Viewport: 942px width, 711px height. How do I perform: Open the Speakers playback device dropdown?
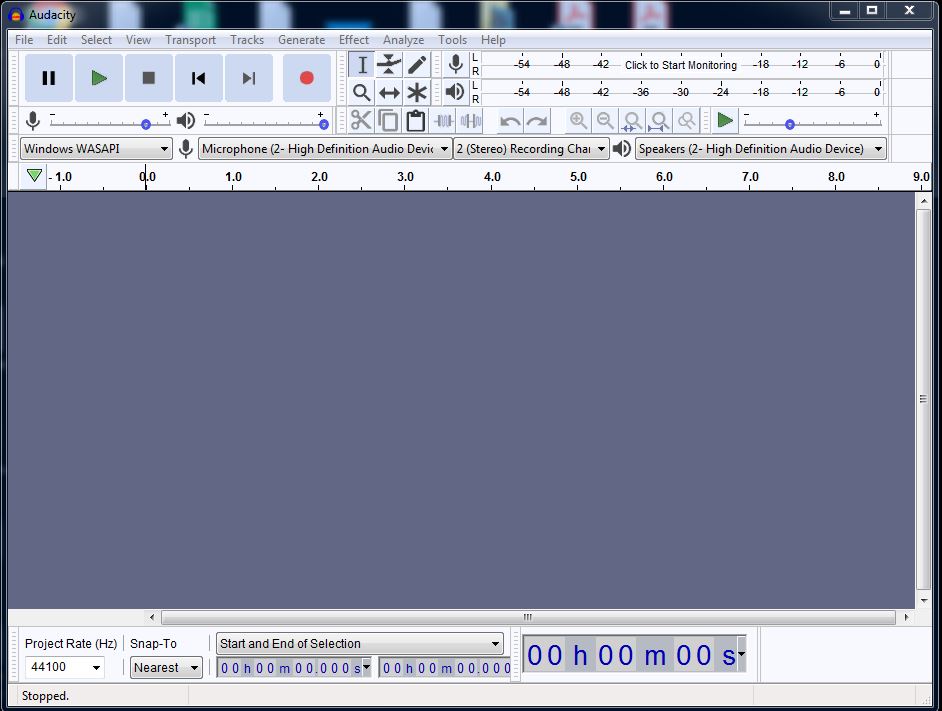[761, 148]
